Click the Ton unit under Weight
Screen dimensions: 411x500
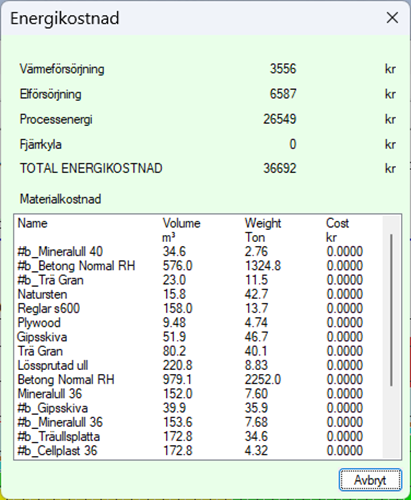point(255,237)
